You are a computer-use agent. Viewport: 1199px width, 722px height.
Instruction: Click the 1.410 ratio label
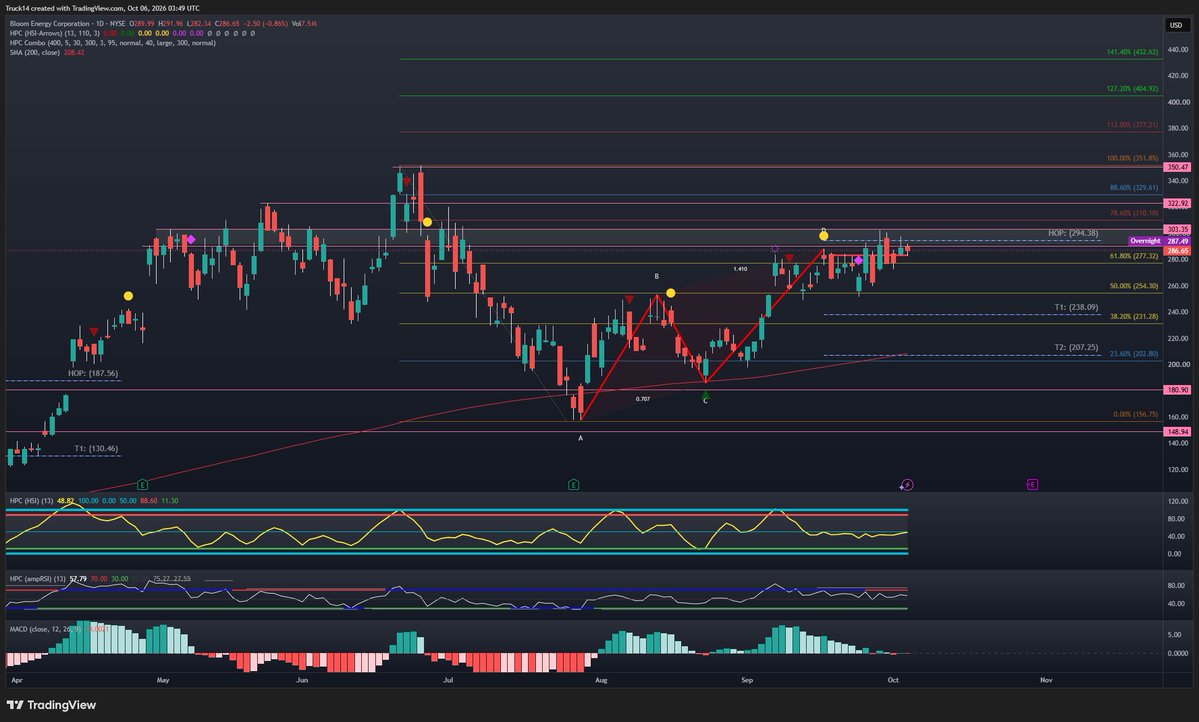click(x=740, y=269)
